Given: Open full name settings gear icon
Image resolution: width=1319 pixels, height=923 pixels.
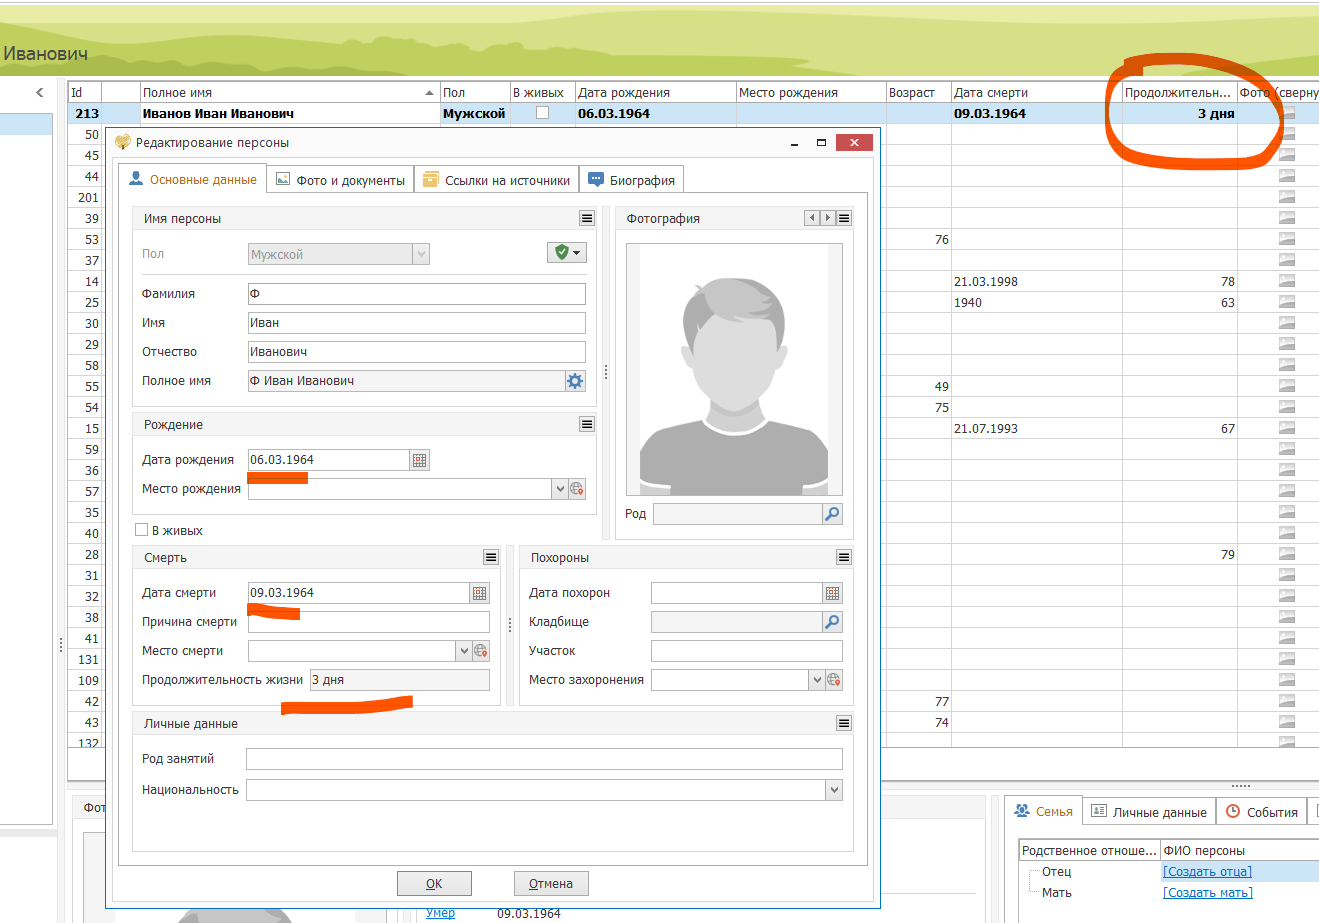Looking at the screenshot, I should point(575,381).
